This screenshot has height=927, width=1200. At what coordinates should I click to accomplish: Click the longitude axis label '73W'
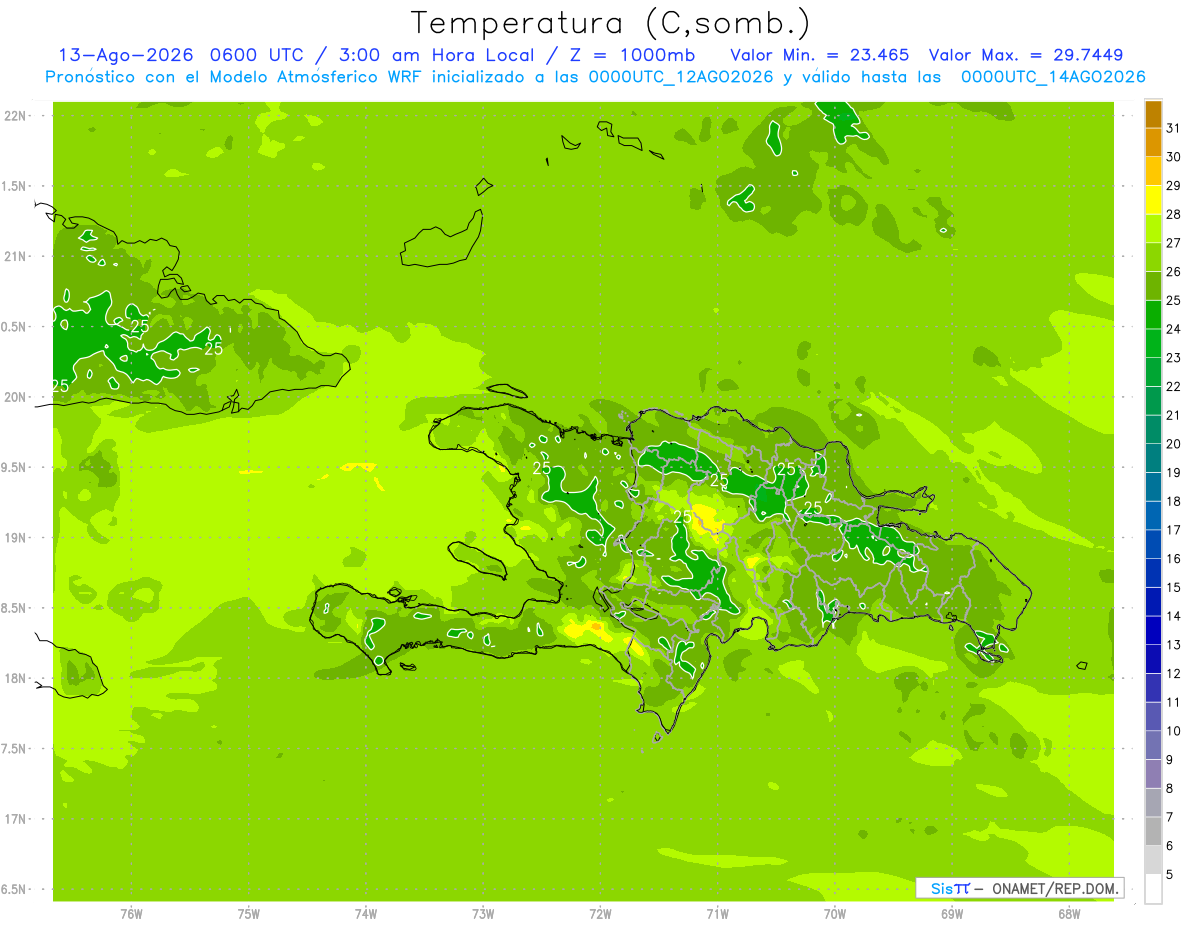tap(483, 914)
